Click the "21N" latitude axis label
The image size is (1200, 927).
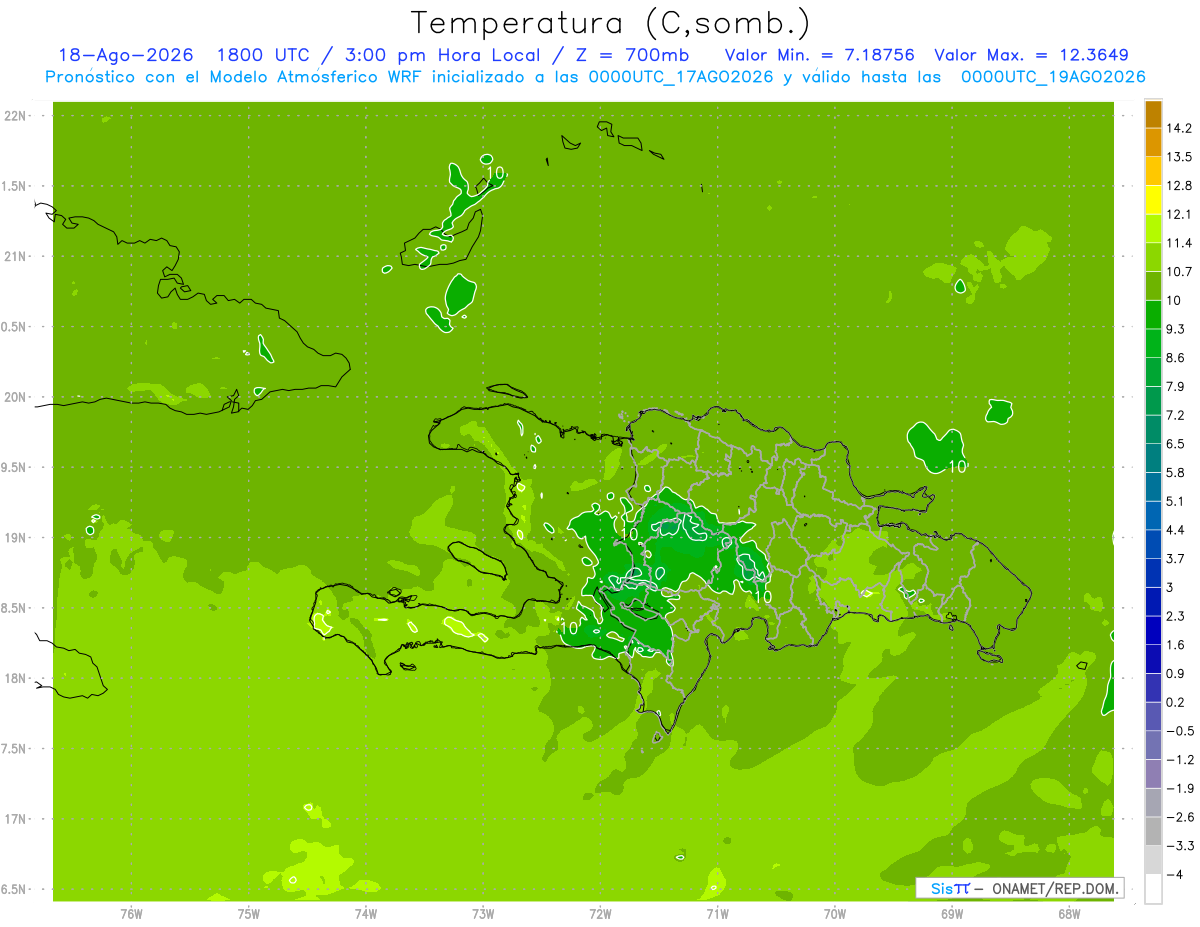click(x=16, y=257)
